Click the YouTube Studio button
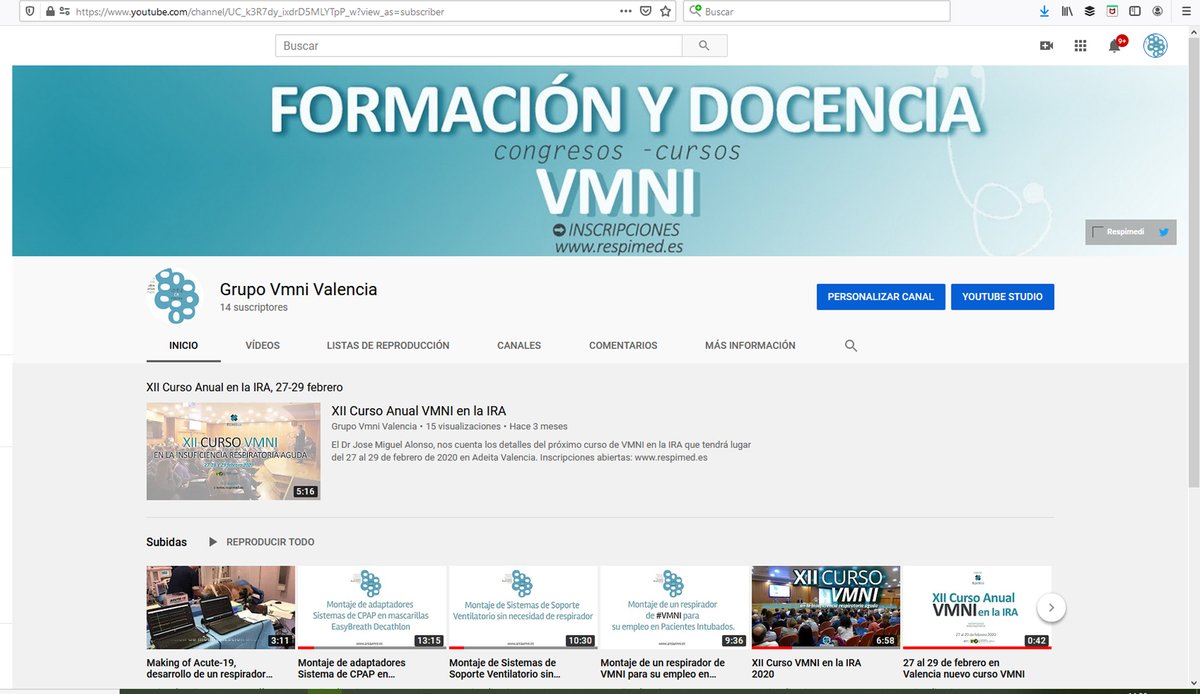 coord(1002,297)
